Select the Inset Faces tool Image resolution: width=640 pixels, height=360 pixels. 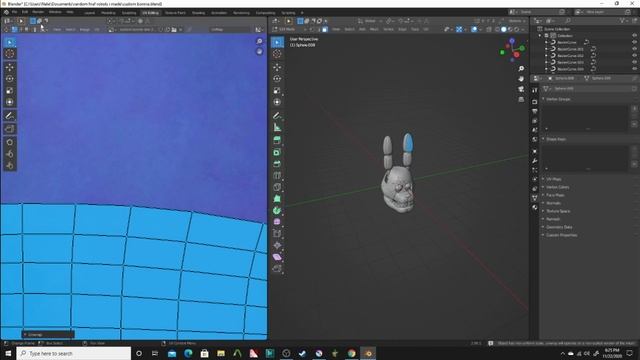(277, 152)
